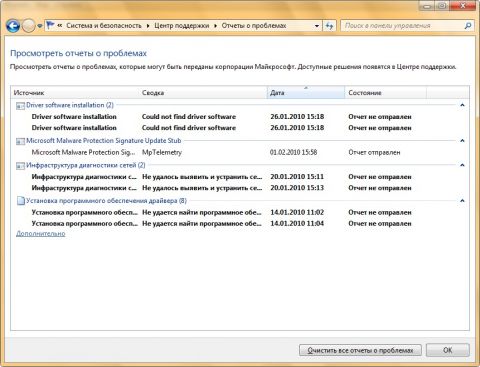Viewport: 480px width, 367px height.
Task: Click icon of "Driver software installation (2)" group
Action: pyautogui.click(x=20, y=106)
